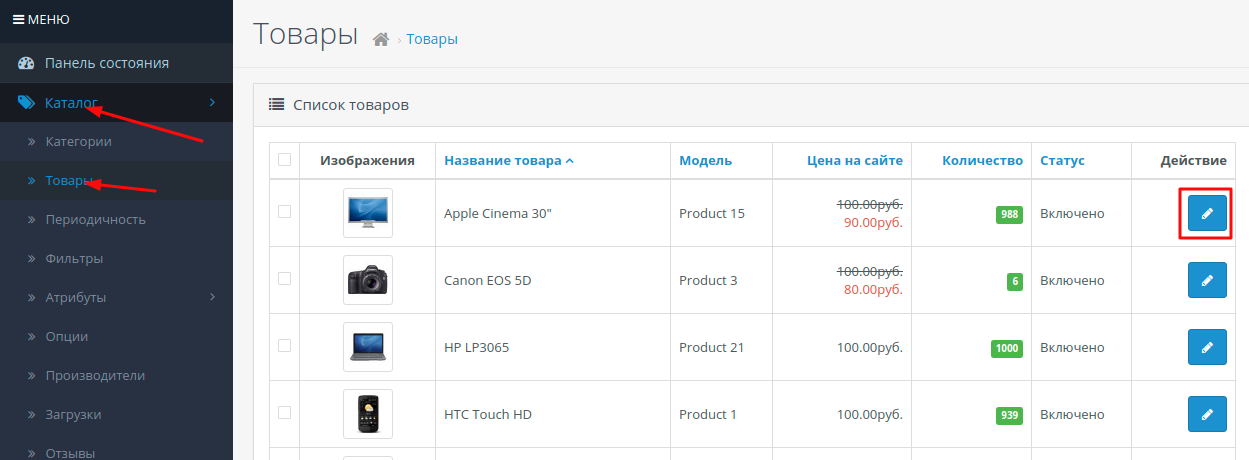
Task: Go to Производители menu item
Action: pos(95,375)
